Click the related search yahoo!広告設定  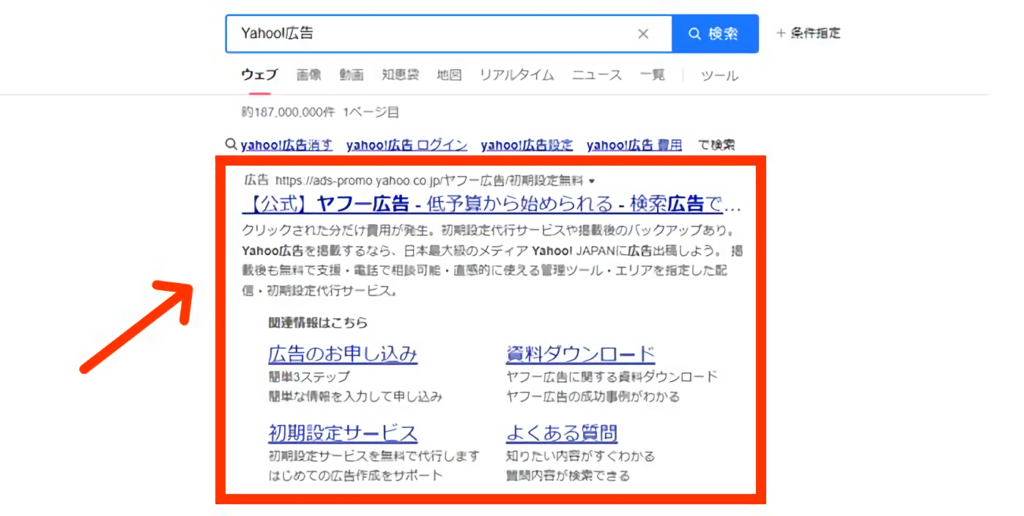click(x=527, y=145)
